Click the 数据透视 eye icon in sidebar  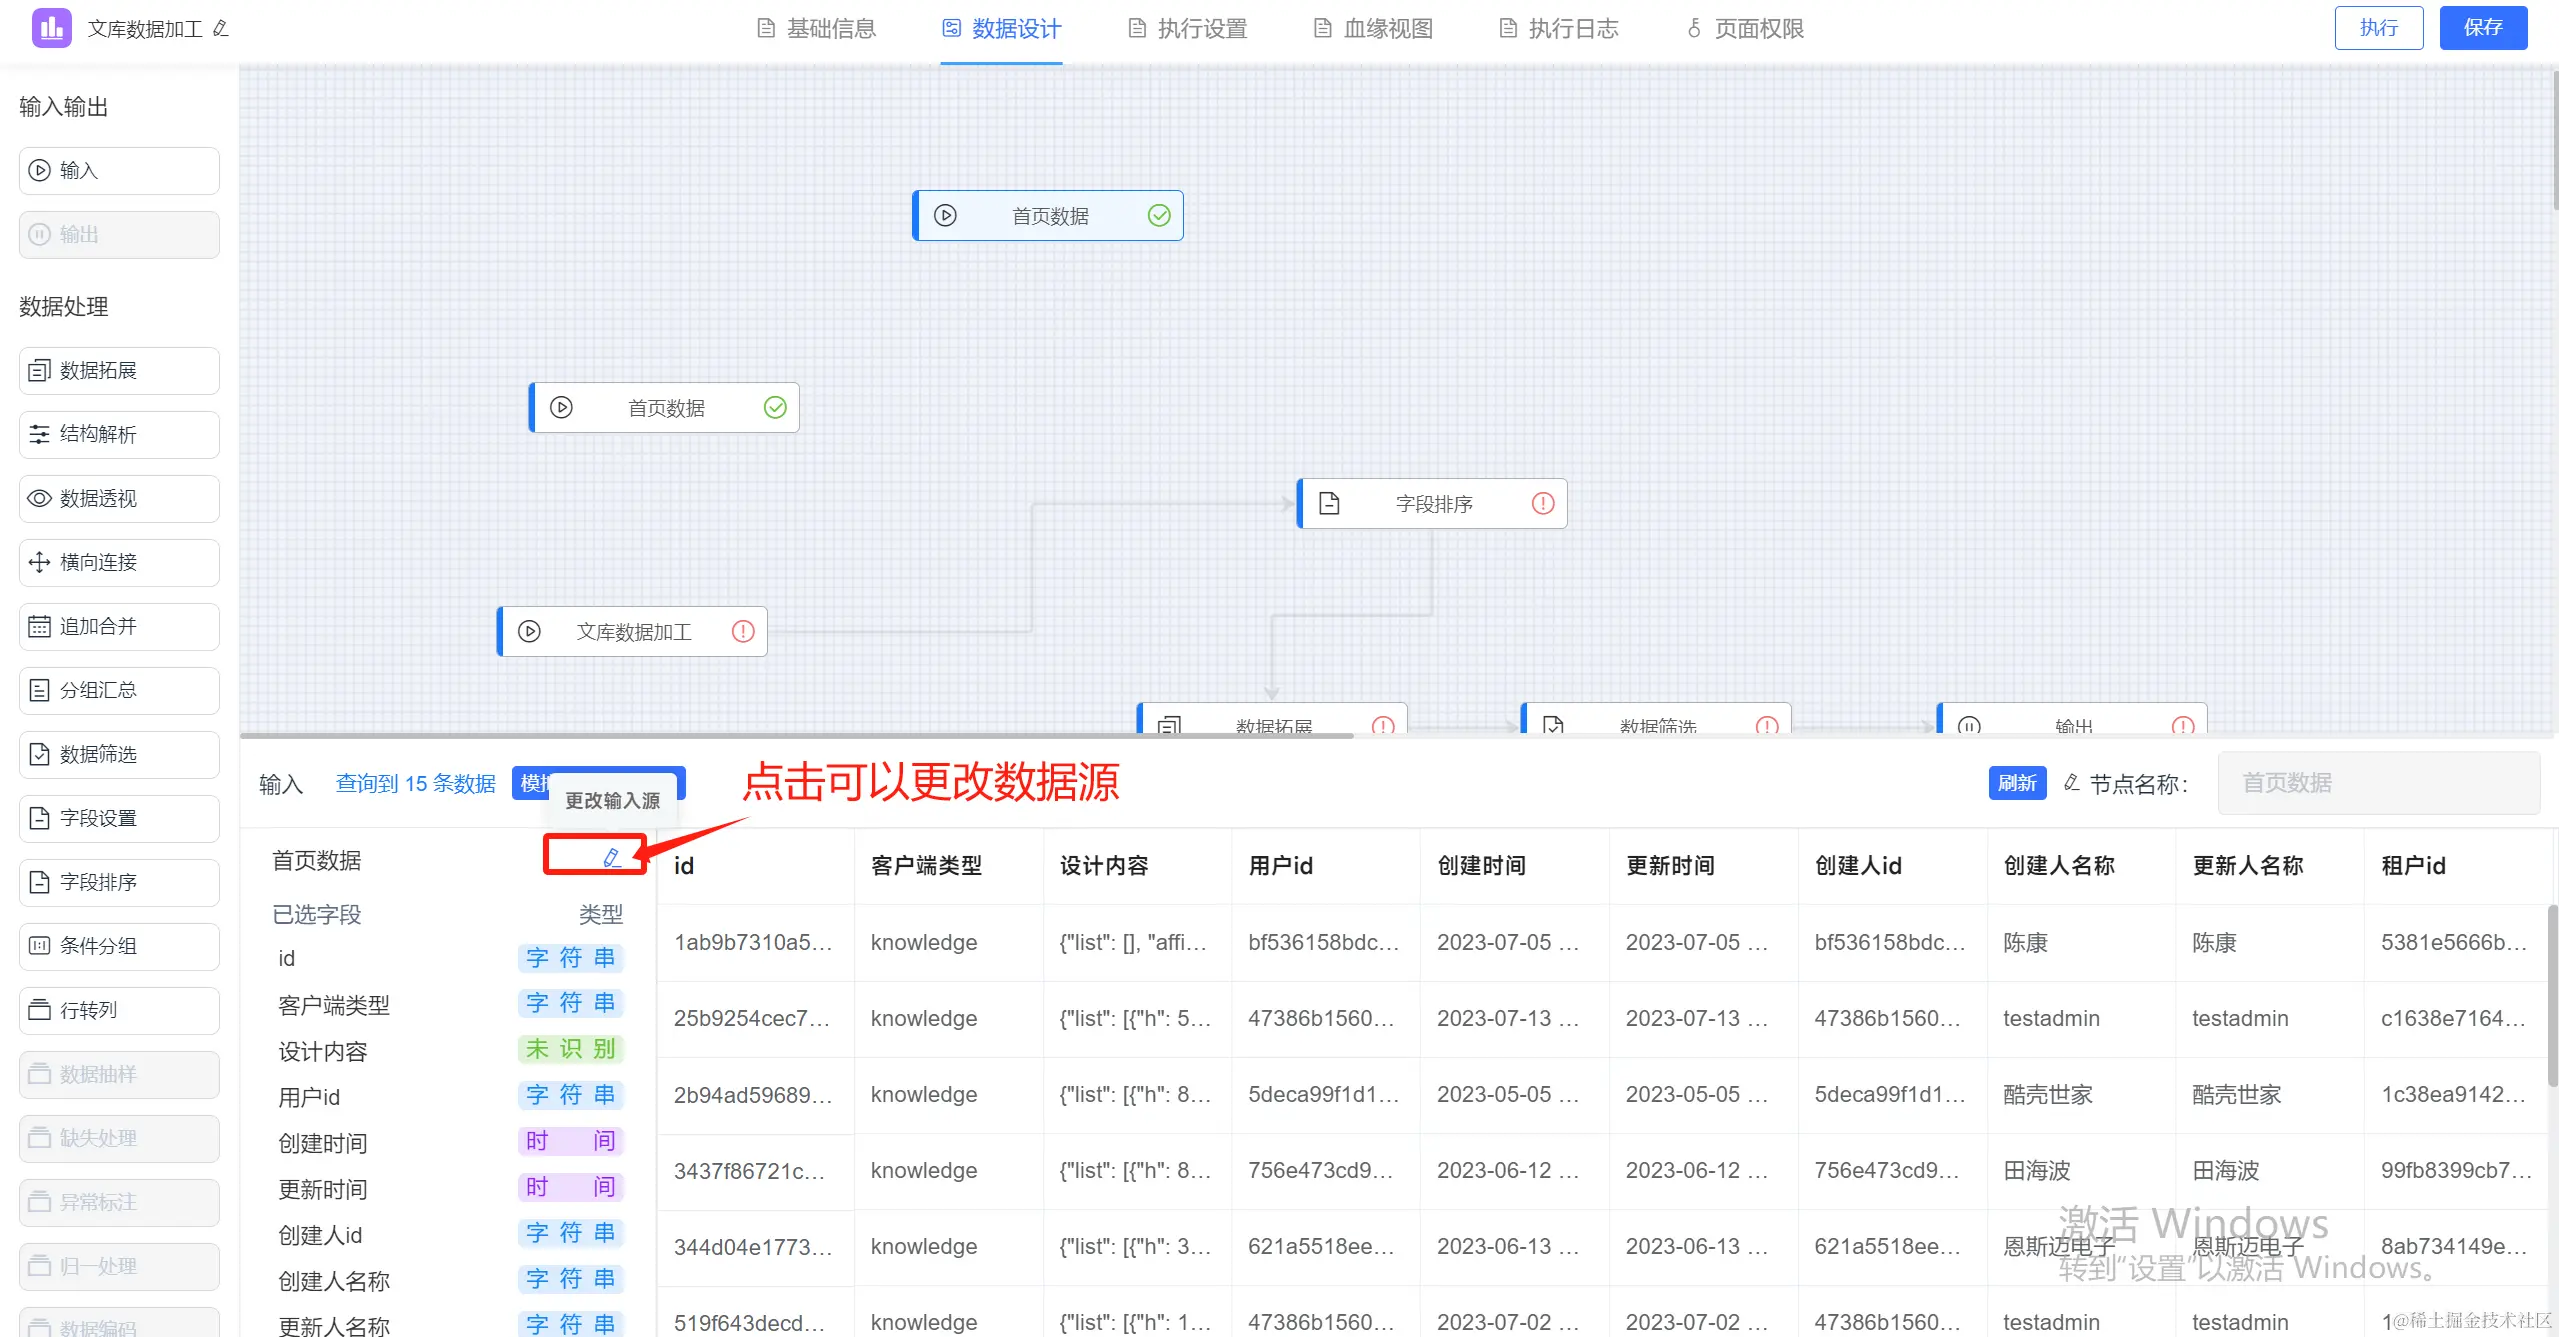tap(39, 498)
